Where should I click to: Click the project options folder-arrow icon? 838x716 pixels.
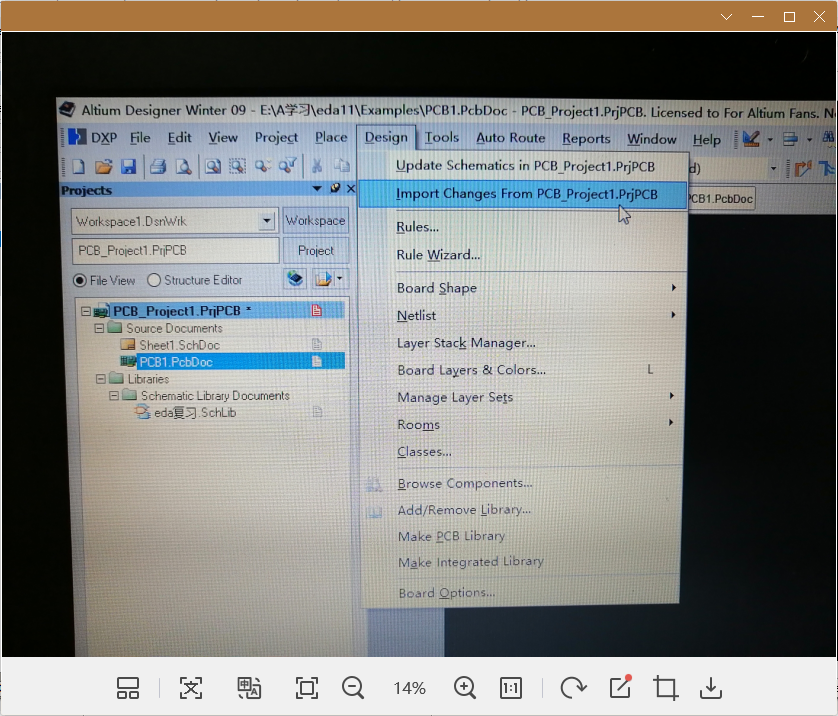(x=323, y=278)
